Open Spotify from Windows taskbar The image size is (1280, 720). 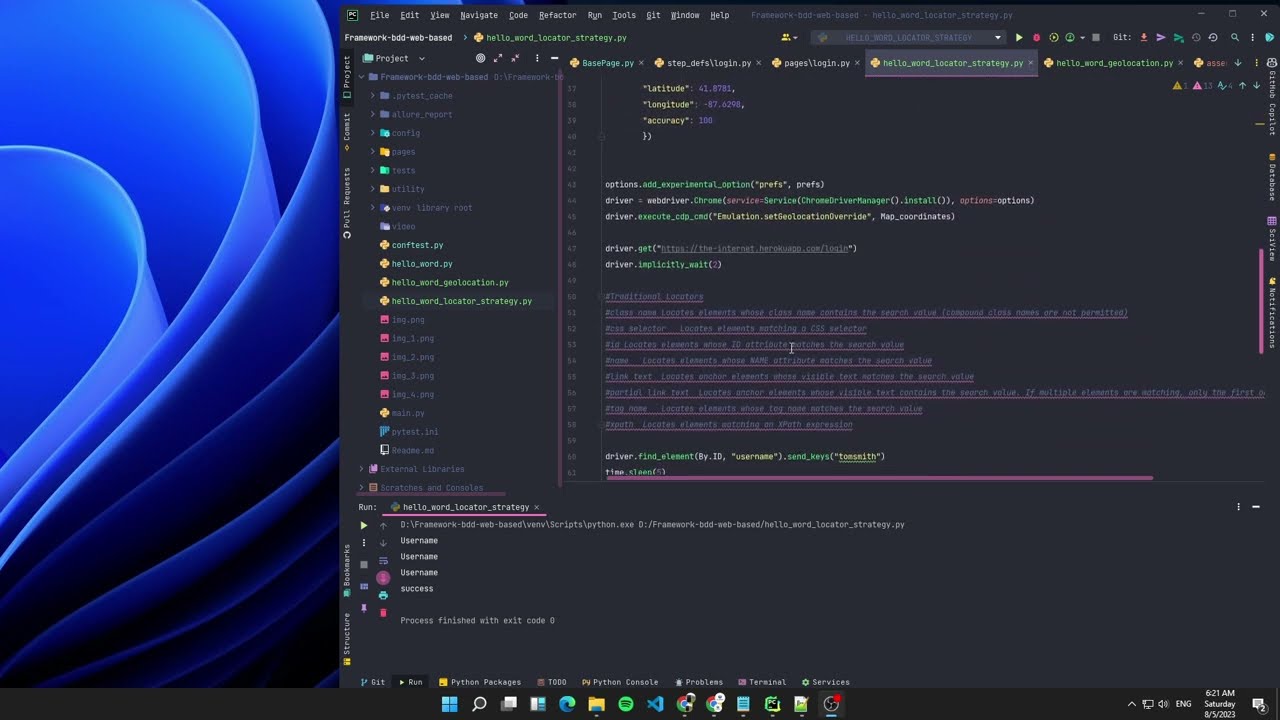point(626,704)
